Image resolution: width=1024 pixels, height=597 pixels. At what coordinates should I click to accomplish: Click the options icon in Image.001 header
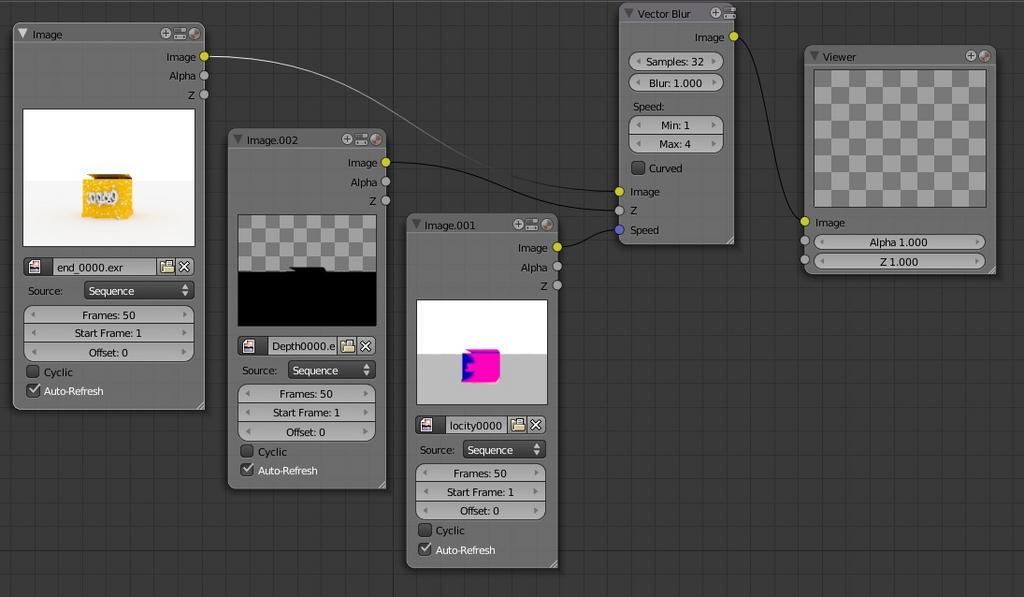pos(532,224)
